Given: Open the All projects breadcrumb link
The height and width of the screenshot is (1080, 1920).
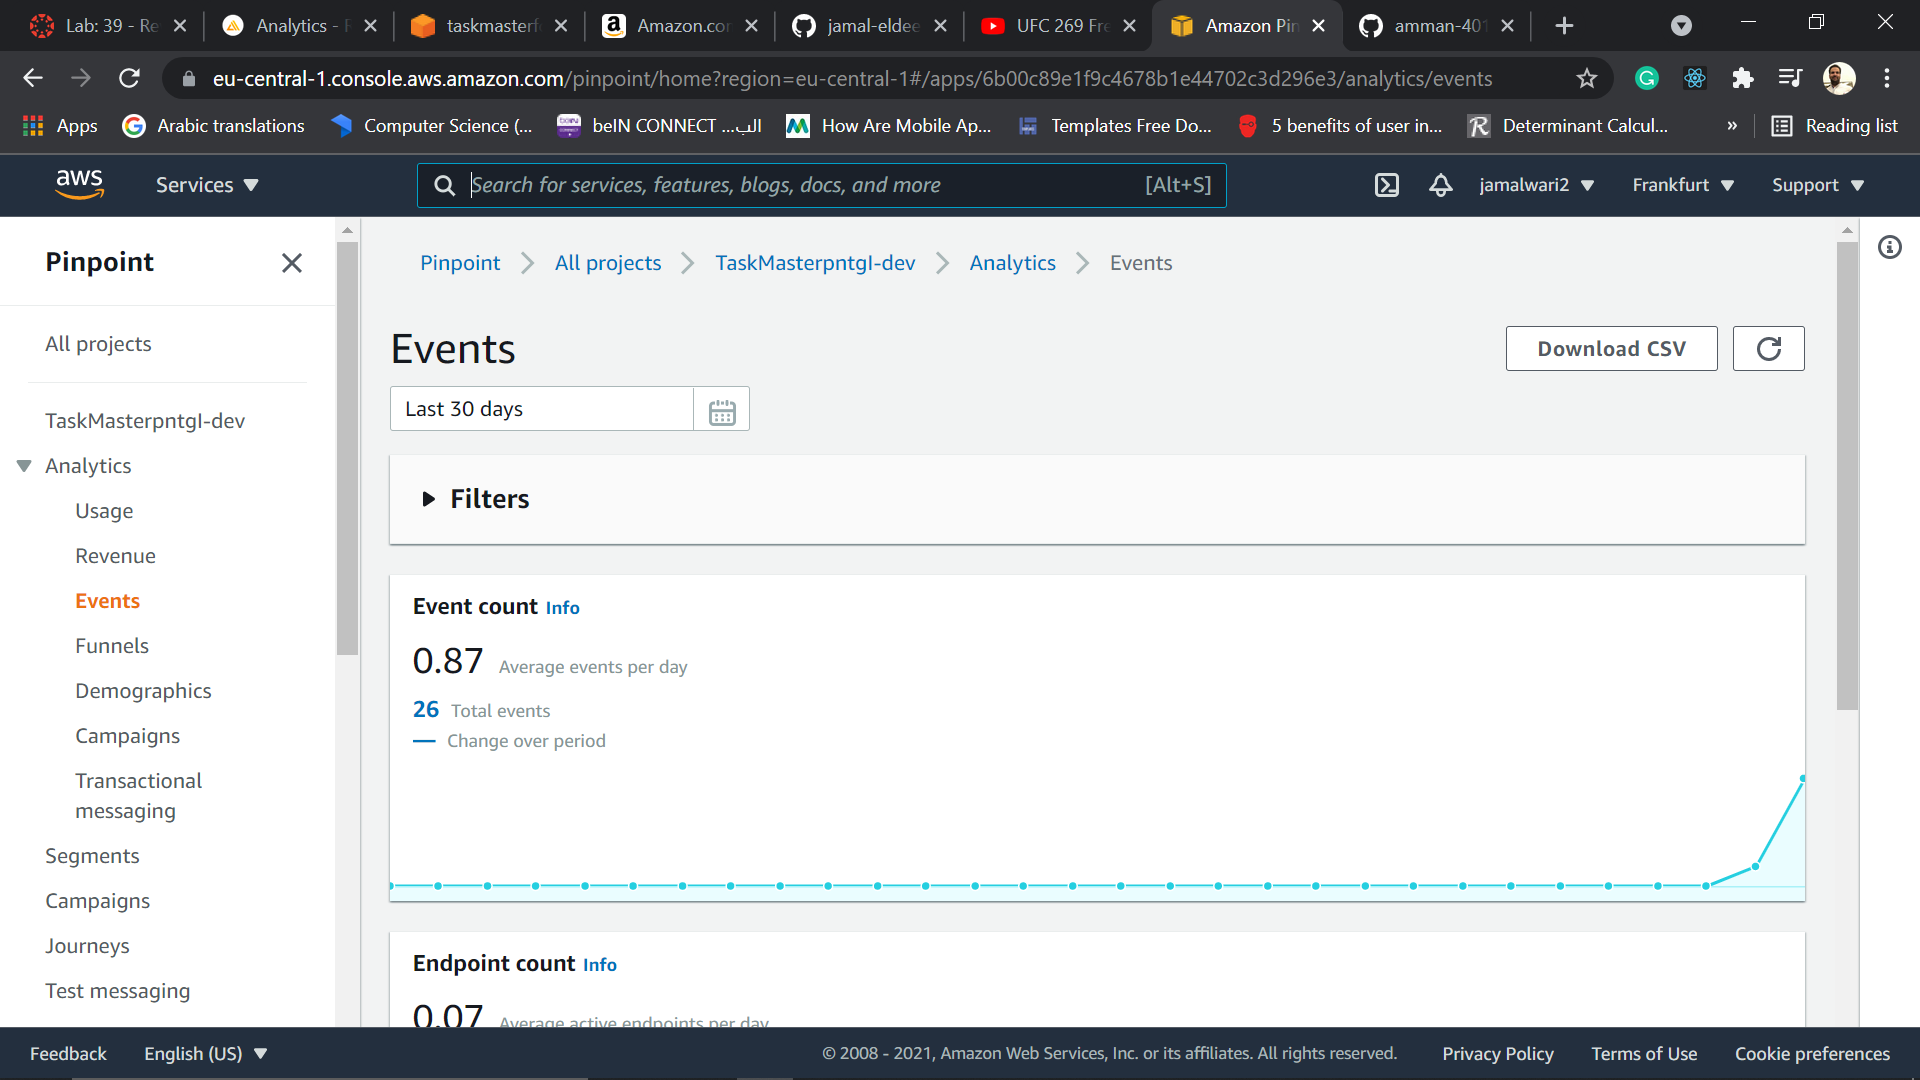Looking at the screenshot, I should pos(607,262).
